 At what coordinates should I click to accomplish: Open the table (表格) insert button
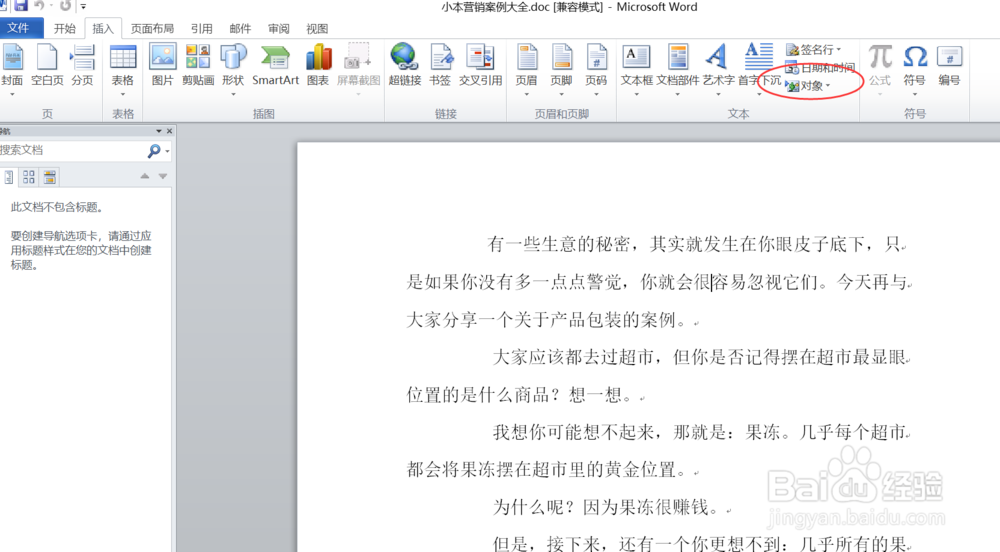tap(122, 69)
